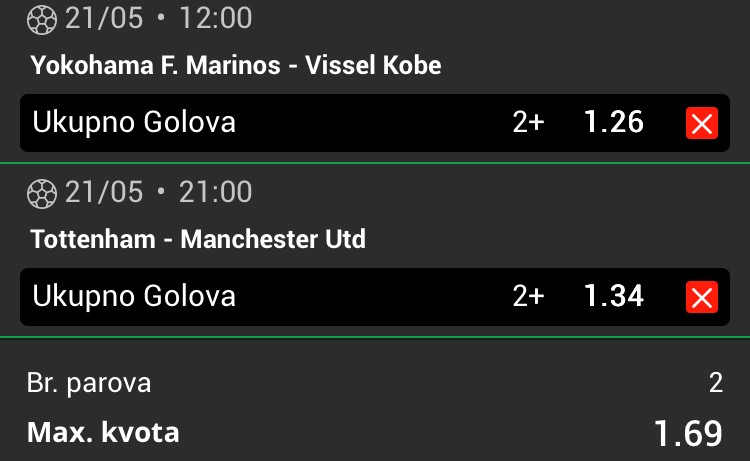Click the Manchester Utd team name

(x=273, y=239)
